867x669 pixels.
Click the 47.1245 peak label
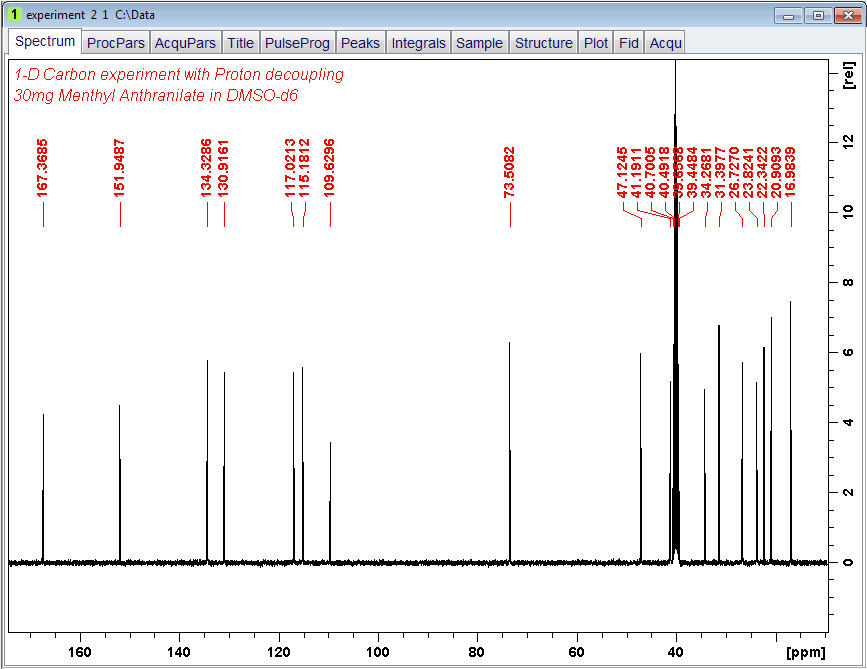tap(622, 172)
